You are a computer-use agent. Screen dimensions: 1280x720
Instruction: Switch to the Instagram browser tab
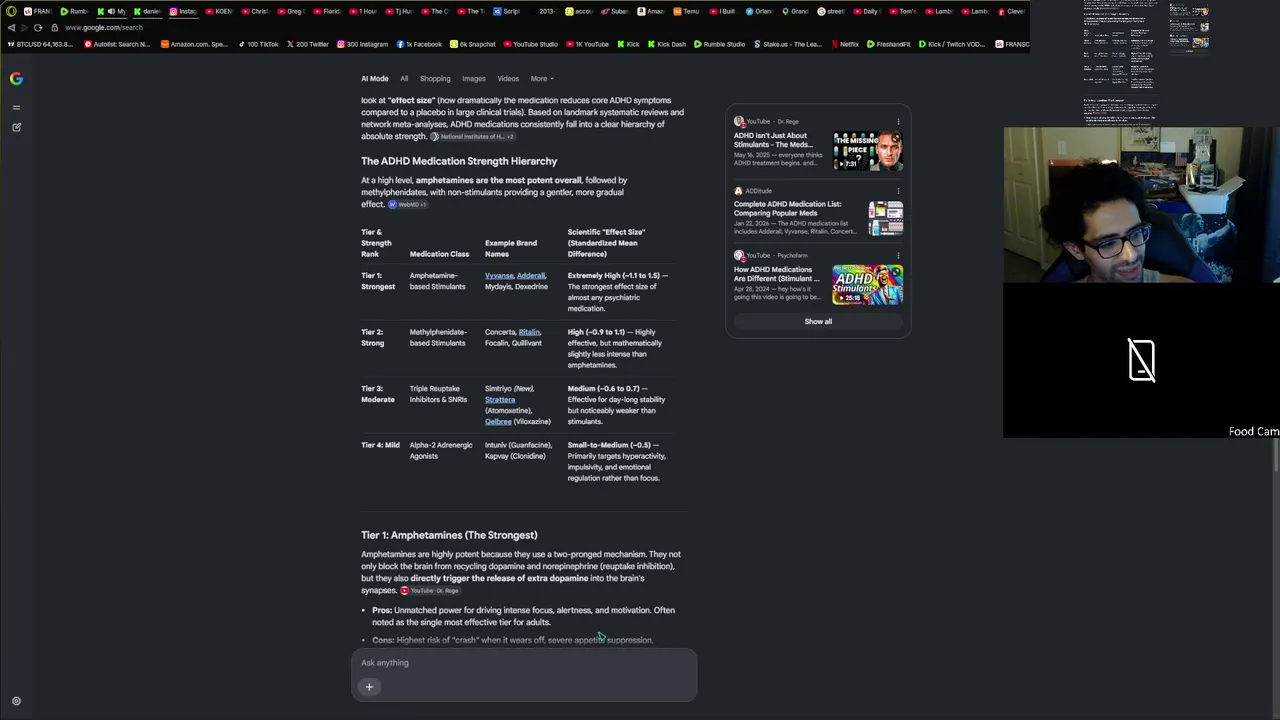pyautogui.click(x=183, y=11)
